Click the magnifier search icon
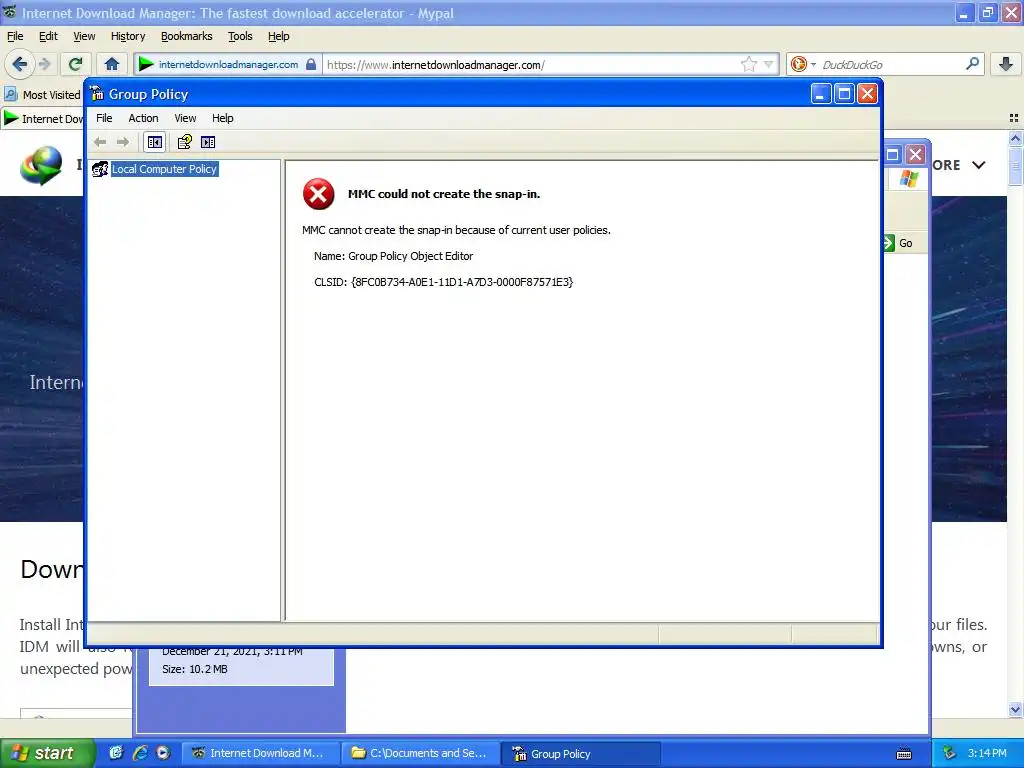 972,64
